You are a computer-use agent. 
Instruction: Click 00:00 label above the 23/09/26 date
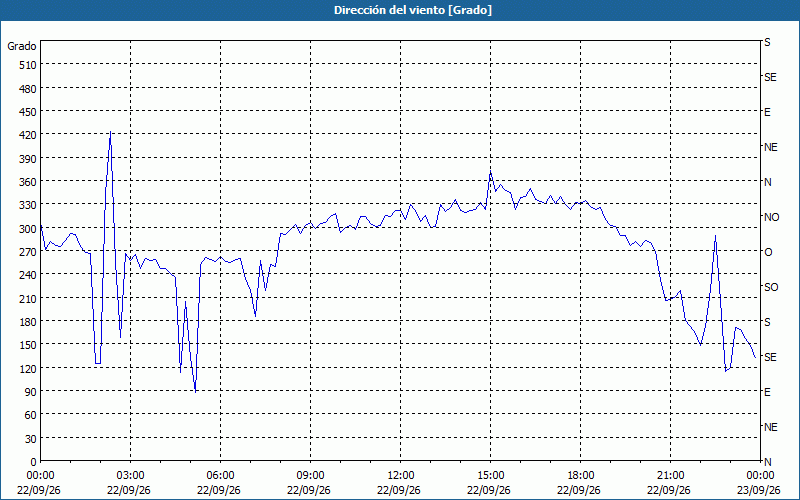click(760, 476)
